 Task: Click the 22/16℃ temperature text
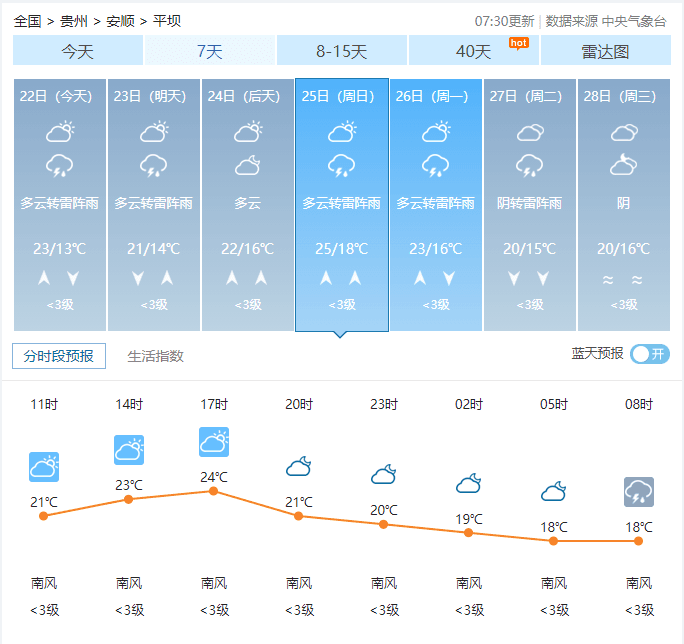(247, 249)
